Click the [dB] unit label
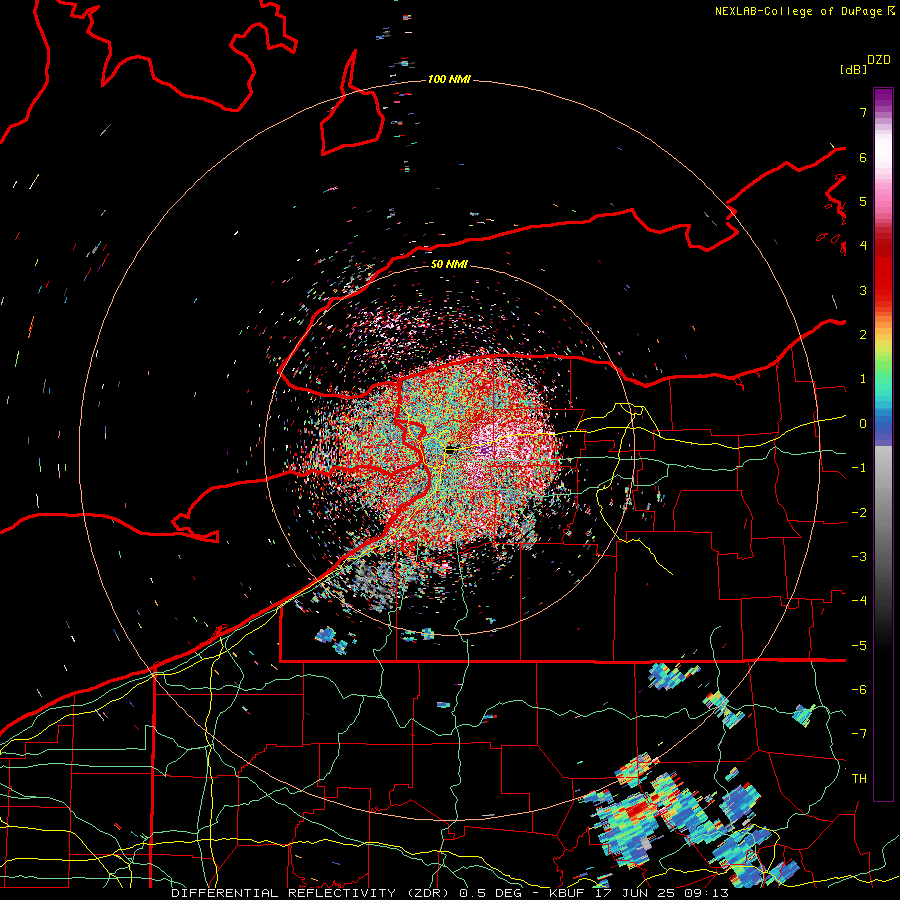 tap(853, 69)
